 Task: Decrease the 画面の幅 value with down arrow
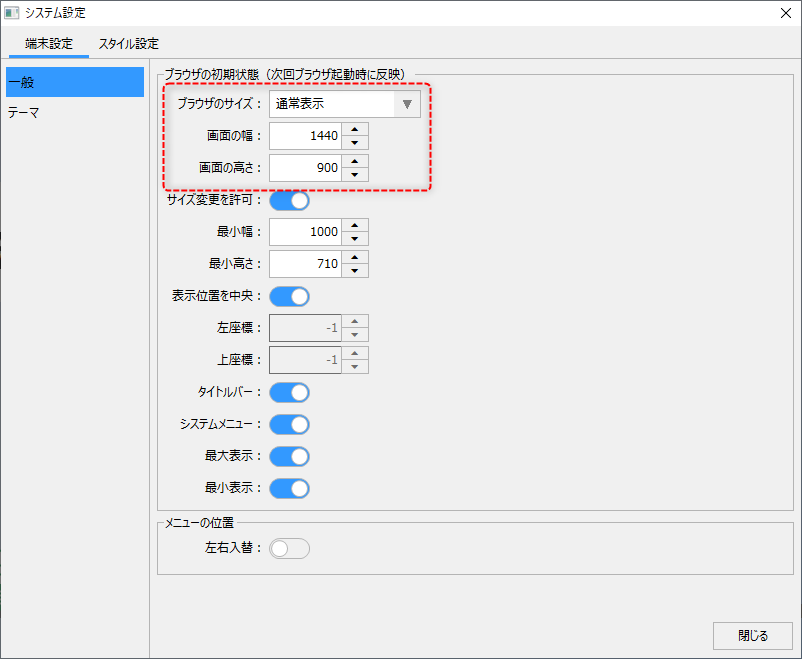point(355,142)
